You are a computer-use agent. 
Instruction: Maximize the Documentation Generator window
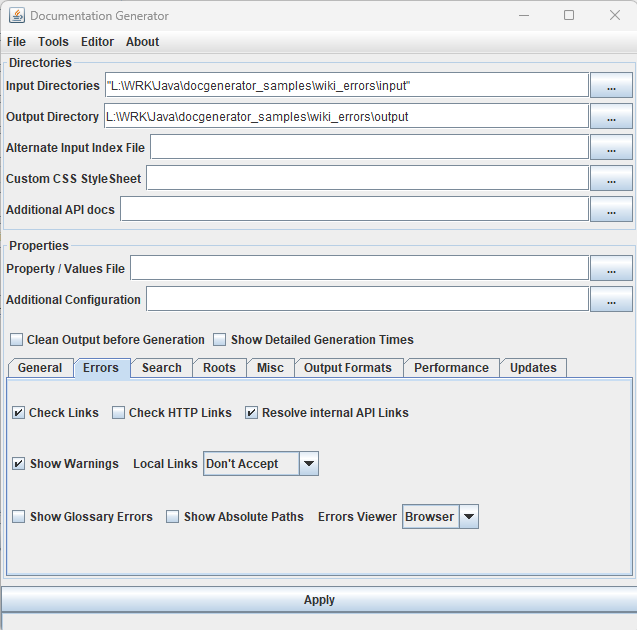[x=569, y=15]
